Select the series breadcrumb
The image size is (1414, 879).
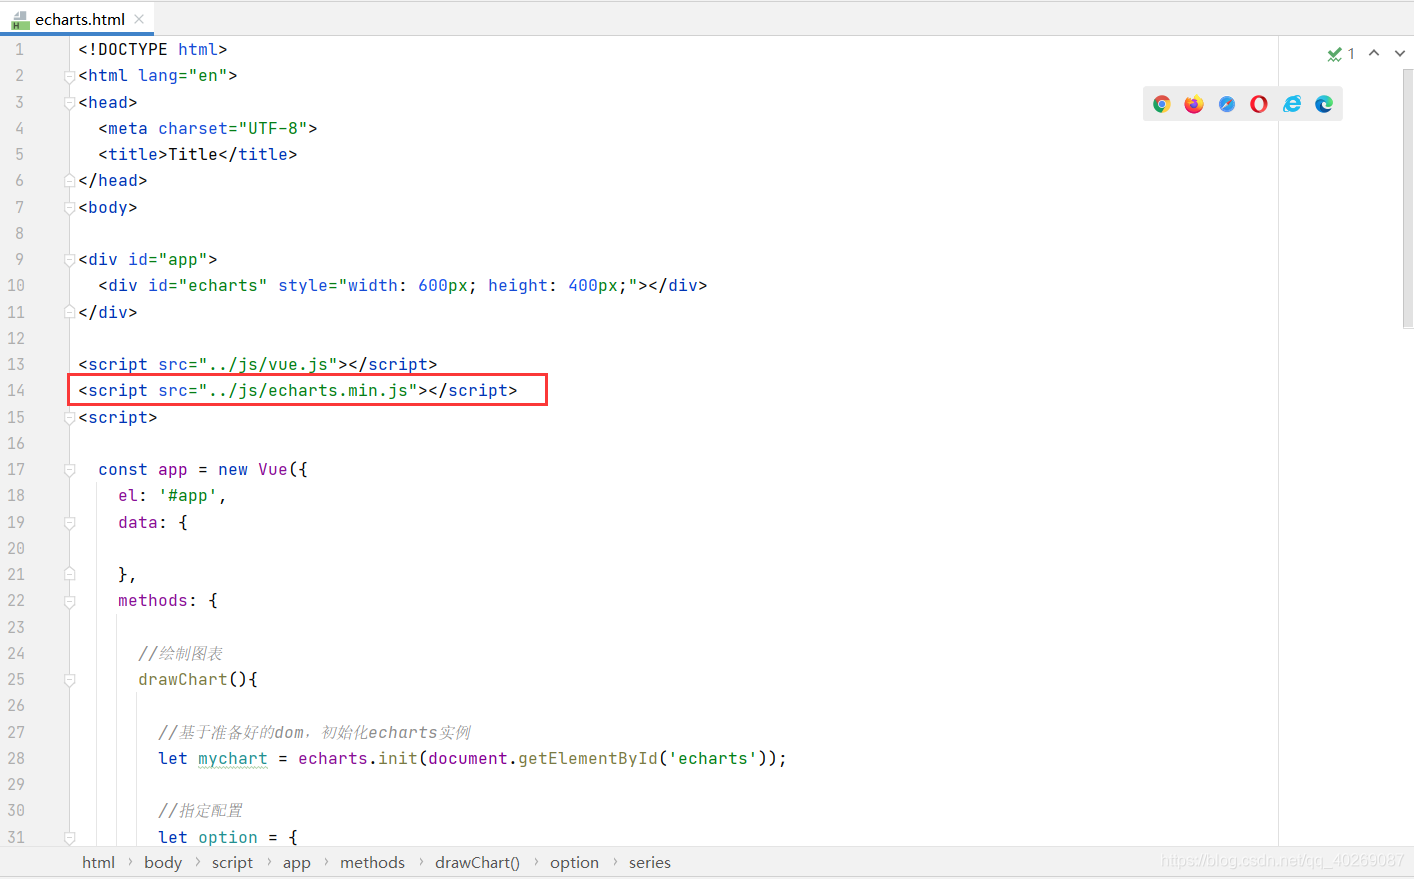point(650,862)
